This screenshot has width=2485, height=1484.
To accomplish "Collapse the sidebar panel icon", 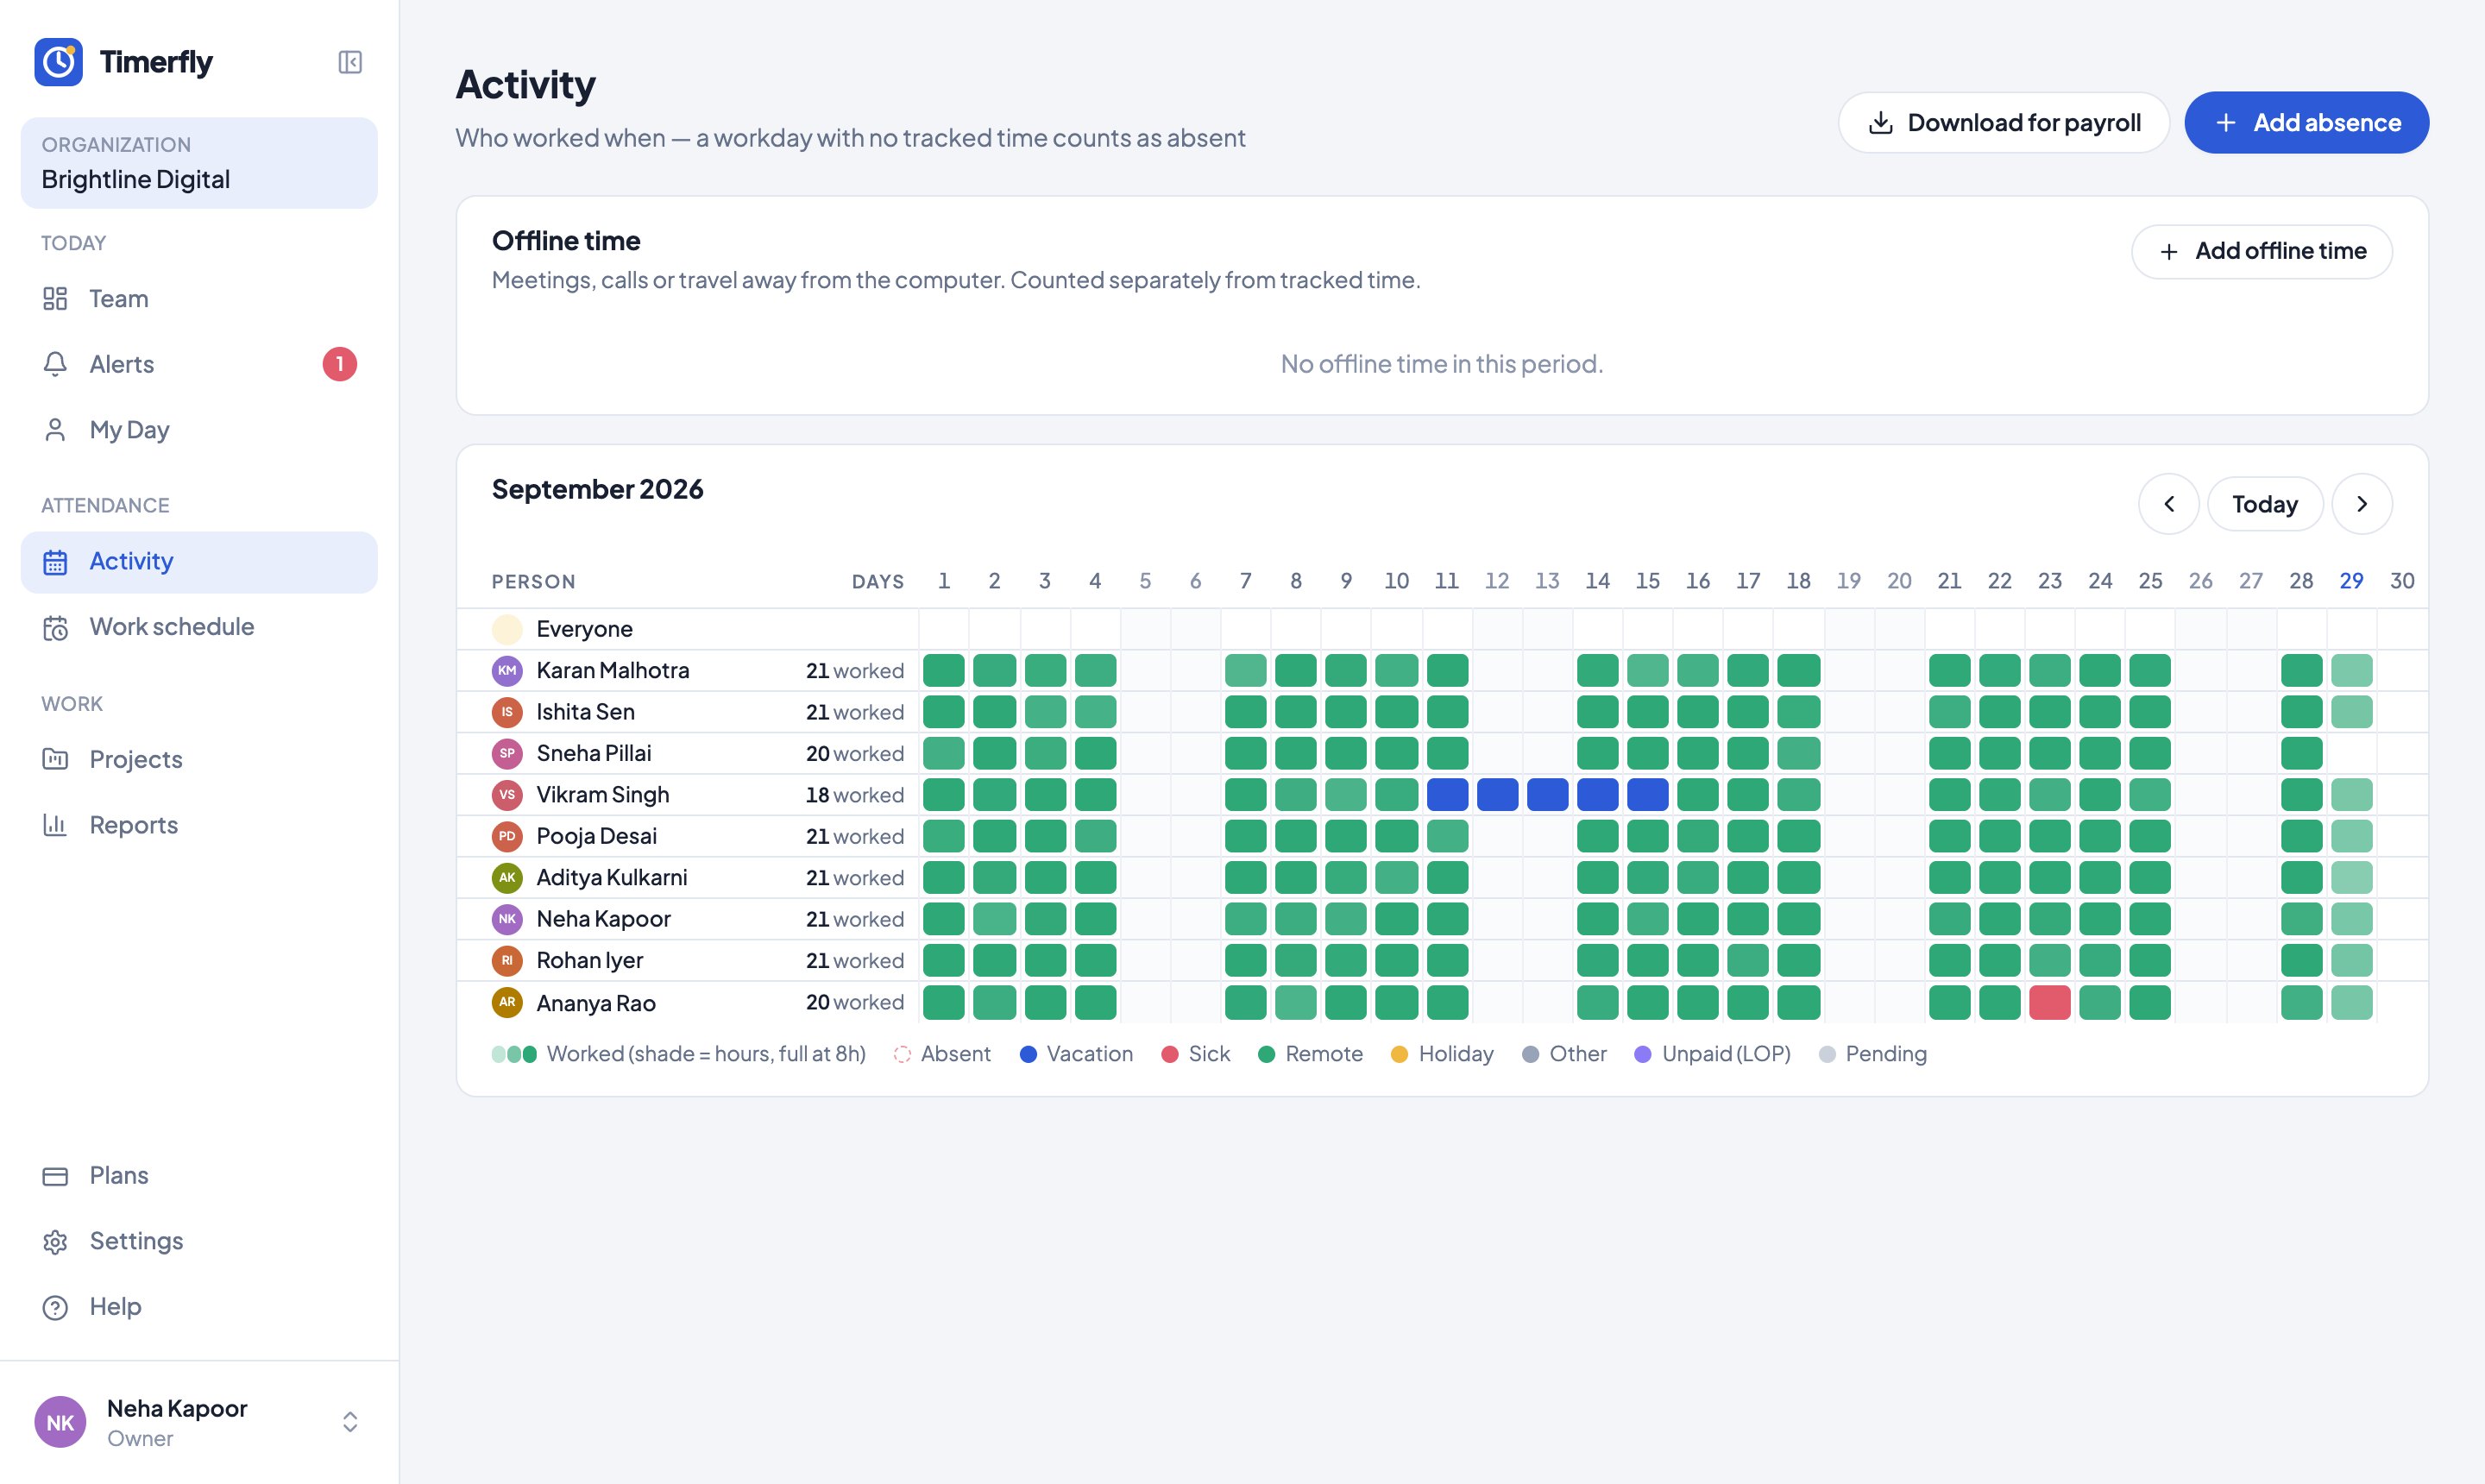I will click(x=350, y=62).
